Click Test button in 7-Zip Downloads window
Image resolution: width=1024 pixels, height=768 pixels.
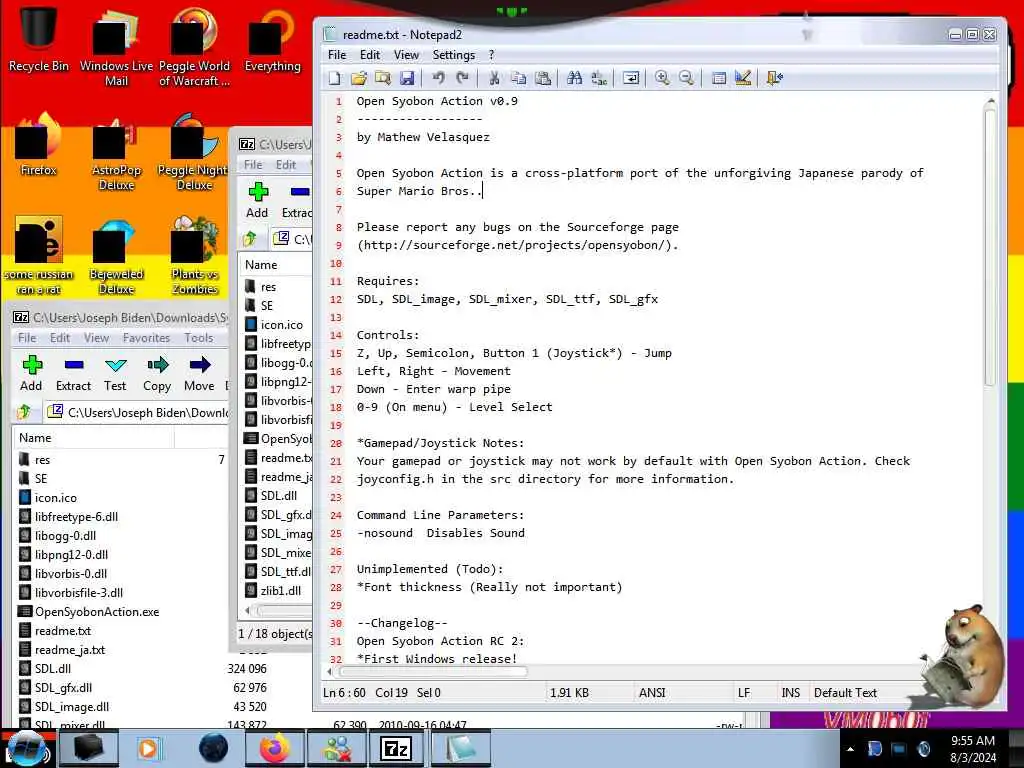coord(115,374)
